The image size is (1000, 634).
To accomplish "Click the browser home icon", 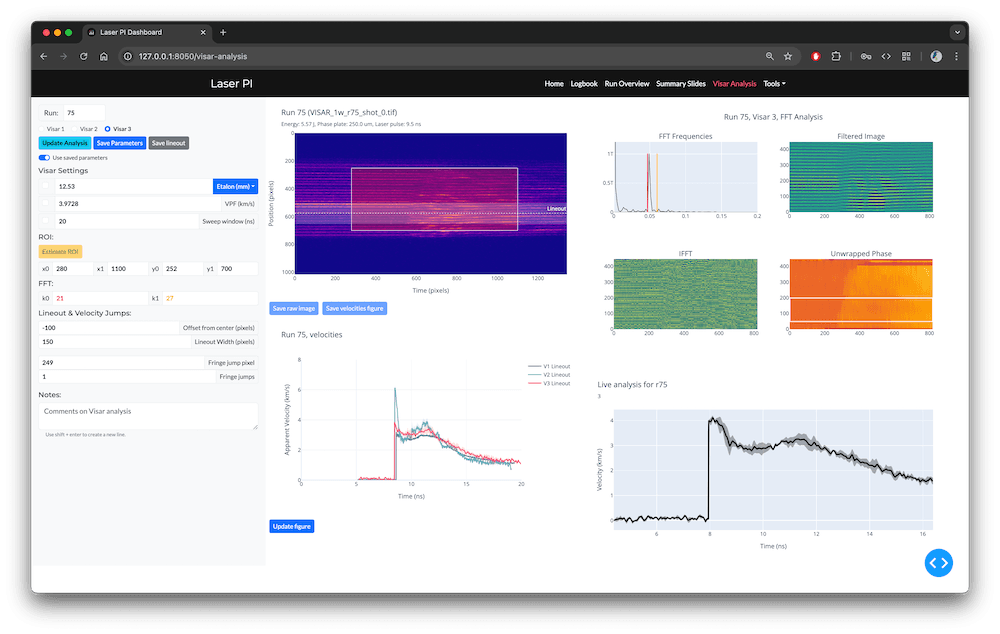I will click(x=104, y=56).
